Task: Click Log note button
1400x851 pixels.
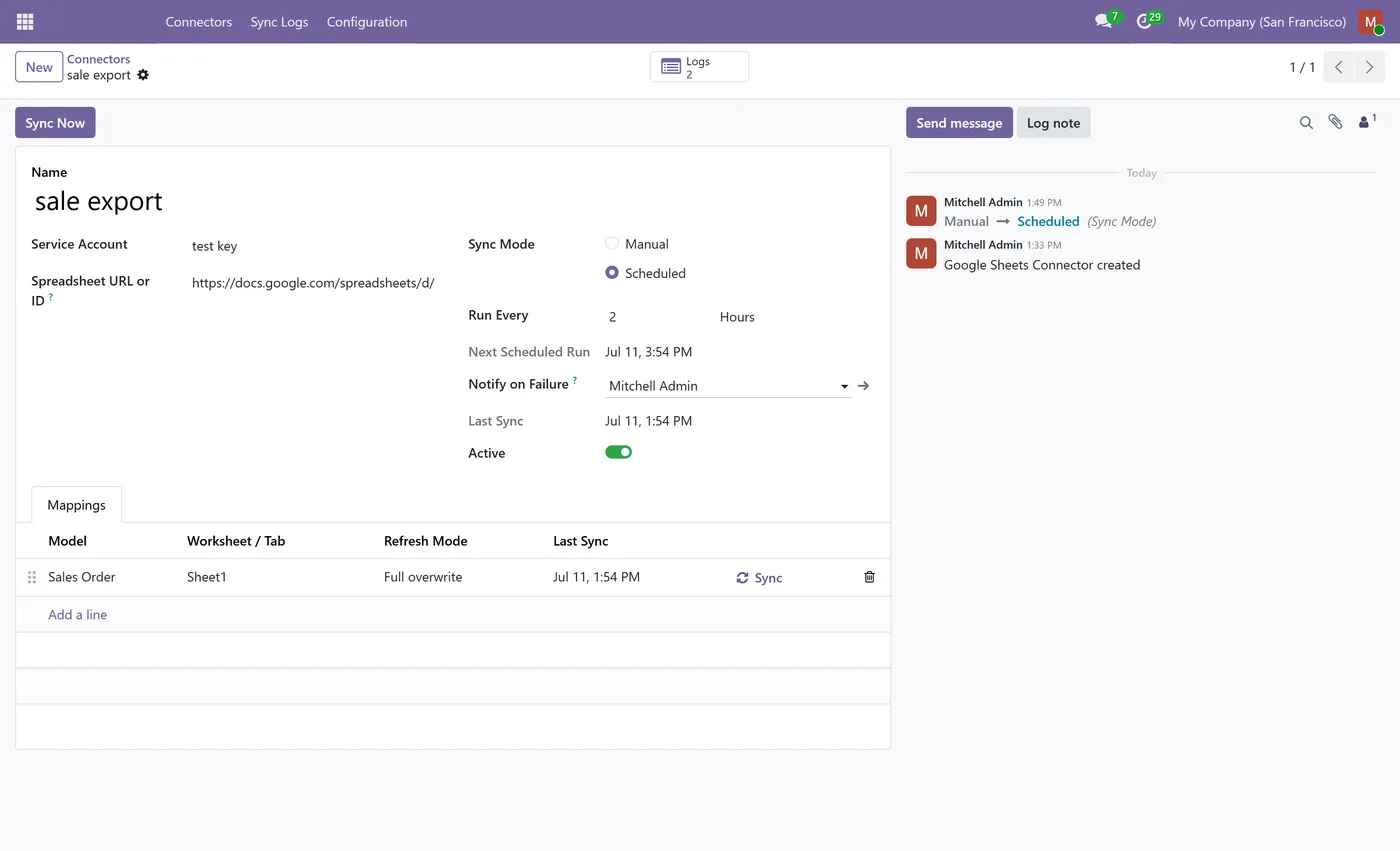Action: [x=1053, y=123]
